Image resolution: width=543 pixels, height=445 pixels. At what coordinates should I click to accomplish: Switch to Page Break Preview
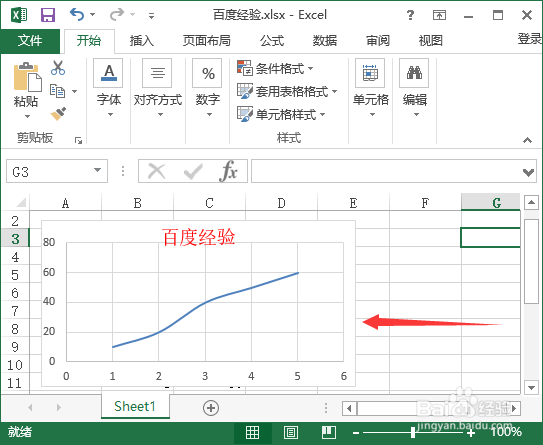[328, 433]
